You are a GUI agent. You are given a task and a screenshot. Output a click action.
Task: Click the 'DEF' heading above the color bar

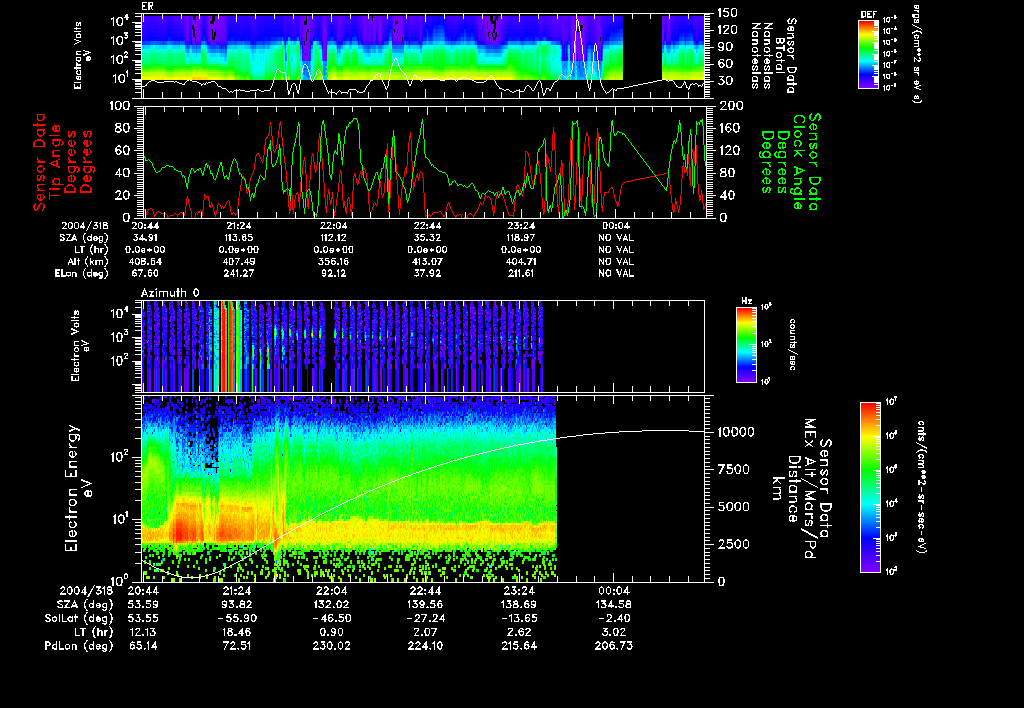[868, 14]
